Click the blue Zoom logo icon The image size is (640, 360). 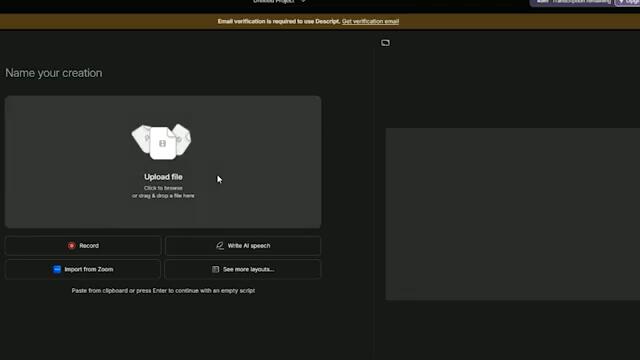[x=57, y=269]
